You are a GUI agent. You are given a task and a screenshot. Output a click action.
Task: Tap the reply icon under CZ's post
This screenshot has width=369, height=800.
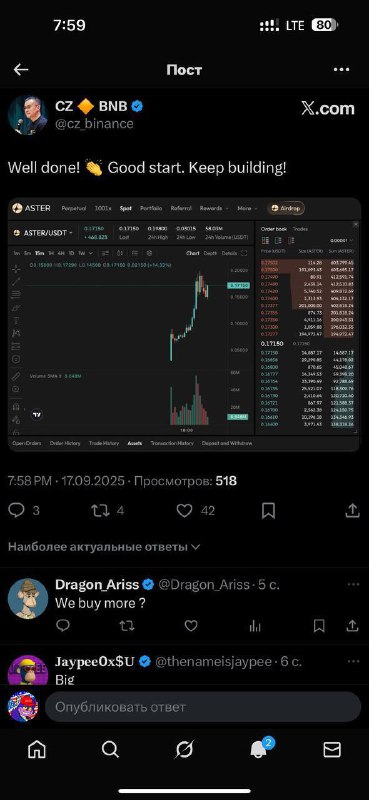(17, 511)
